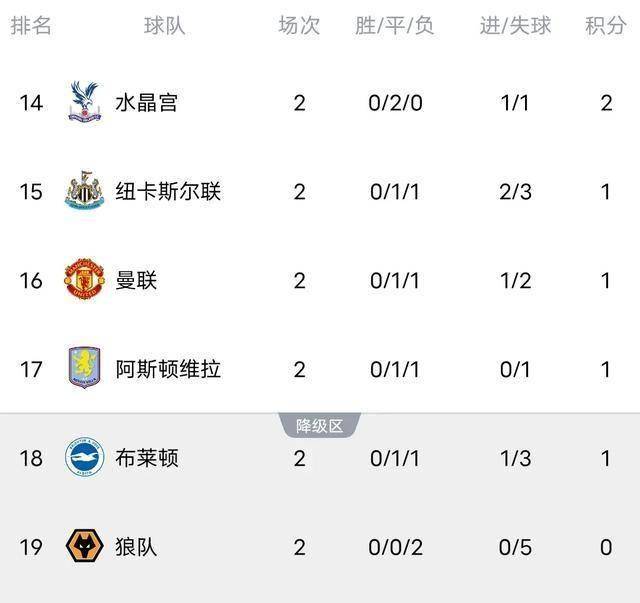This screenshot has width=640, height=603.
Task: Open the 水晶宫 team name
Action: [x=146, y=102]
